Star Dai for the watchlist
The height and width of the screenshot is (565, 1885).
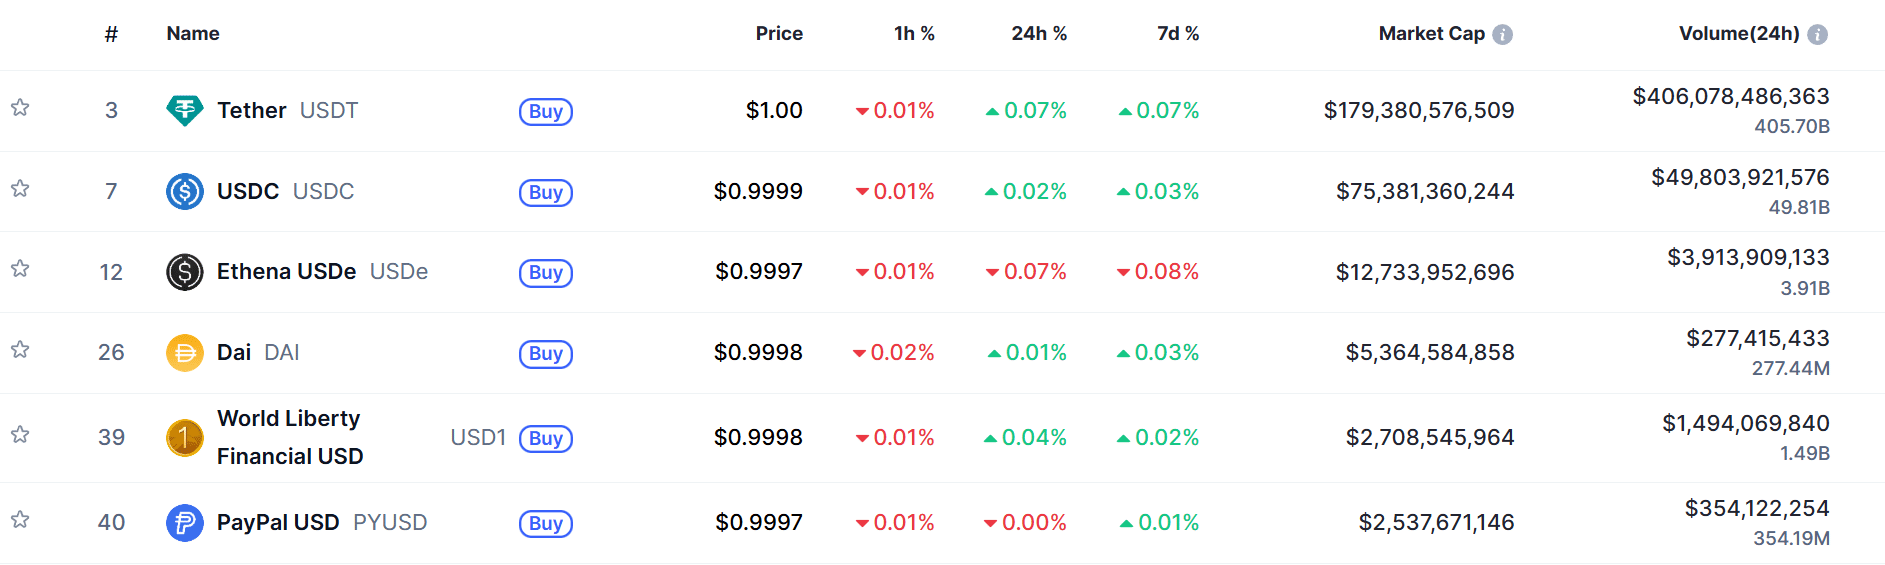tap(20, 350)
